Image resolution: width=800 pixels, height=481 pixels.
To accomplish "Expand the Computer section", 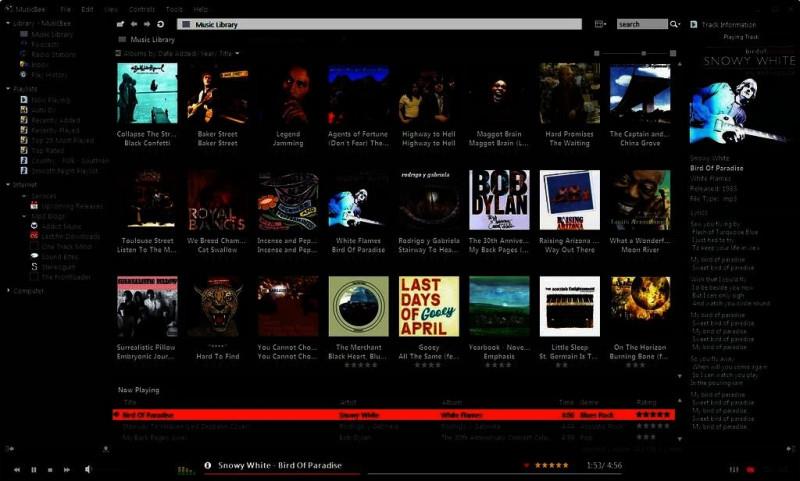I will click(x=8, y=290).
